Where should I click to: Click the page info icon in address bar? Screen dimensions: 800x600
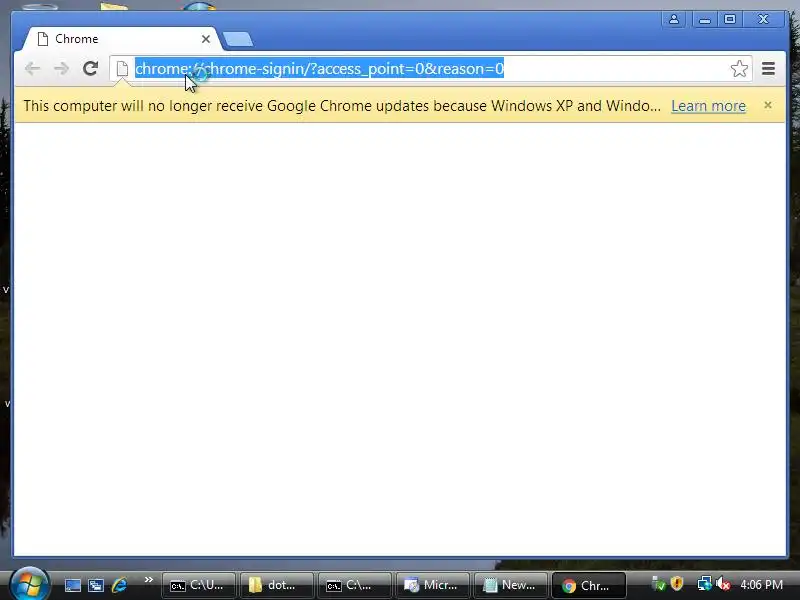[122, 68]
